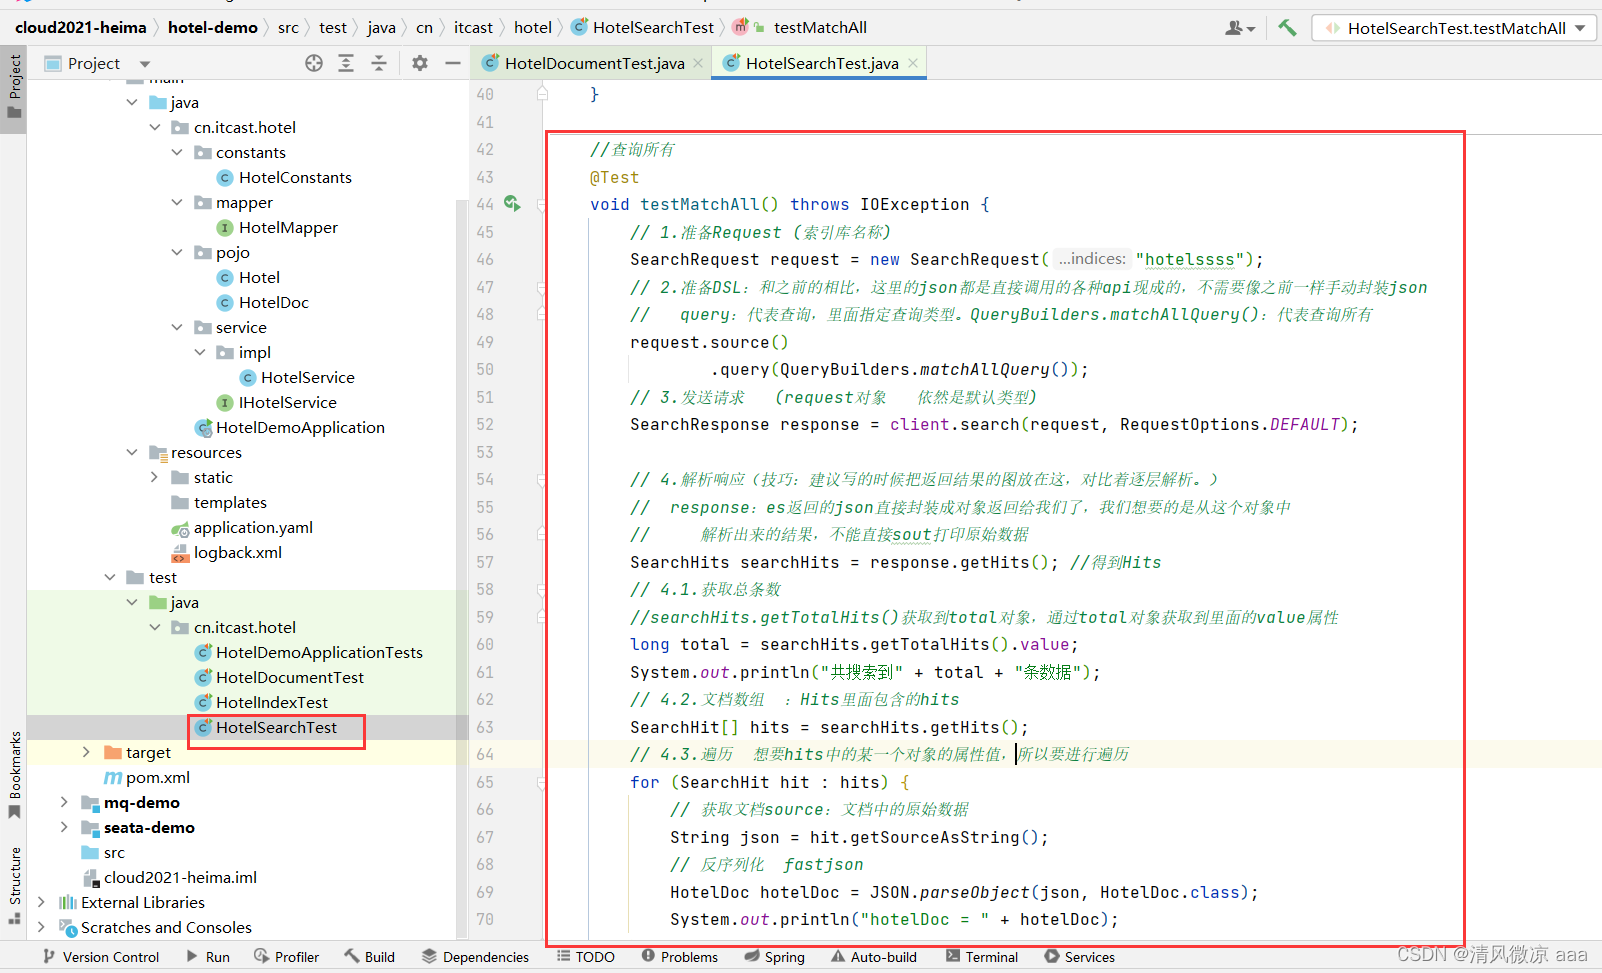Expand the target folder
The height and width of the screenshot is (973, 1602).
coord(86,752)
